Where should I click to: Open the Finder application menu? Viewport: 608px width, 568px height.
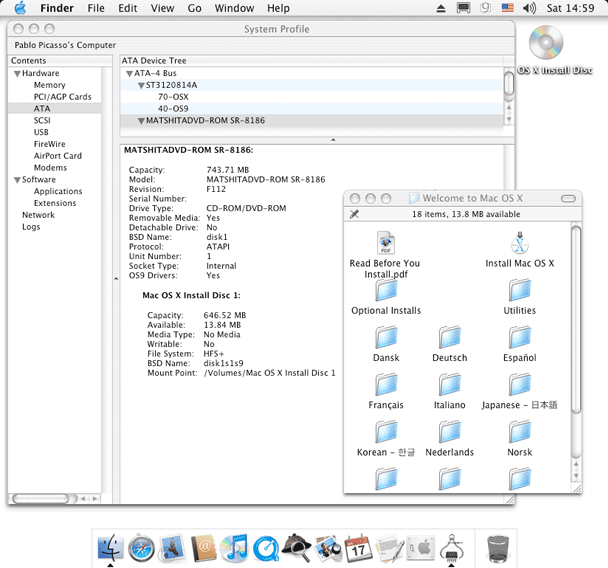(57, 8)
